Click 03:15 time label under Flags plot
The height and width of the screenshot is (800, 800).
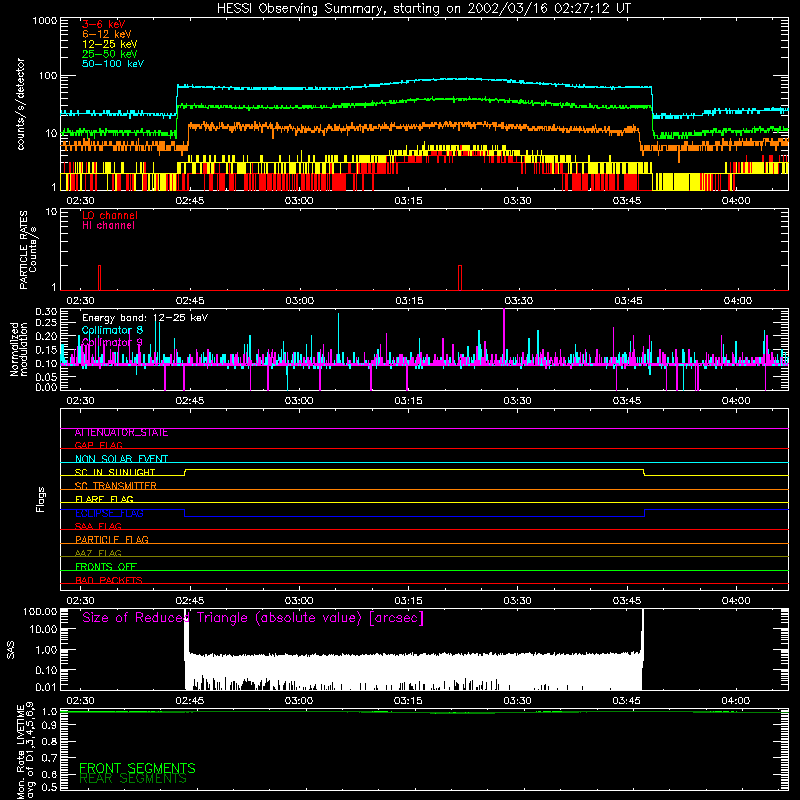pyautogui.click(x=408, y=601)
